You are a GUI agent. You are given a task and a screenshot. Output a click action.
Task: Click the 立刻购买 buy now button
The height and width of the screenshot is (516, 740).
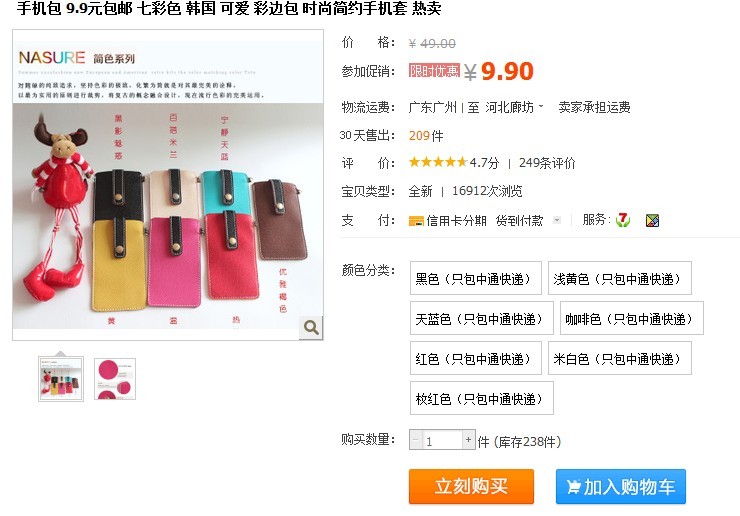click(471, 486)
